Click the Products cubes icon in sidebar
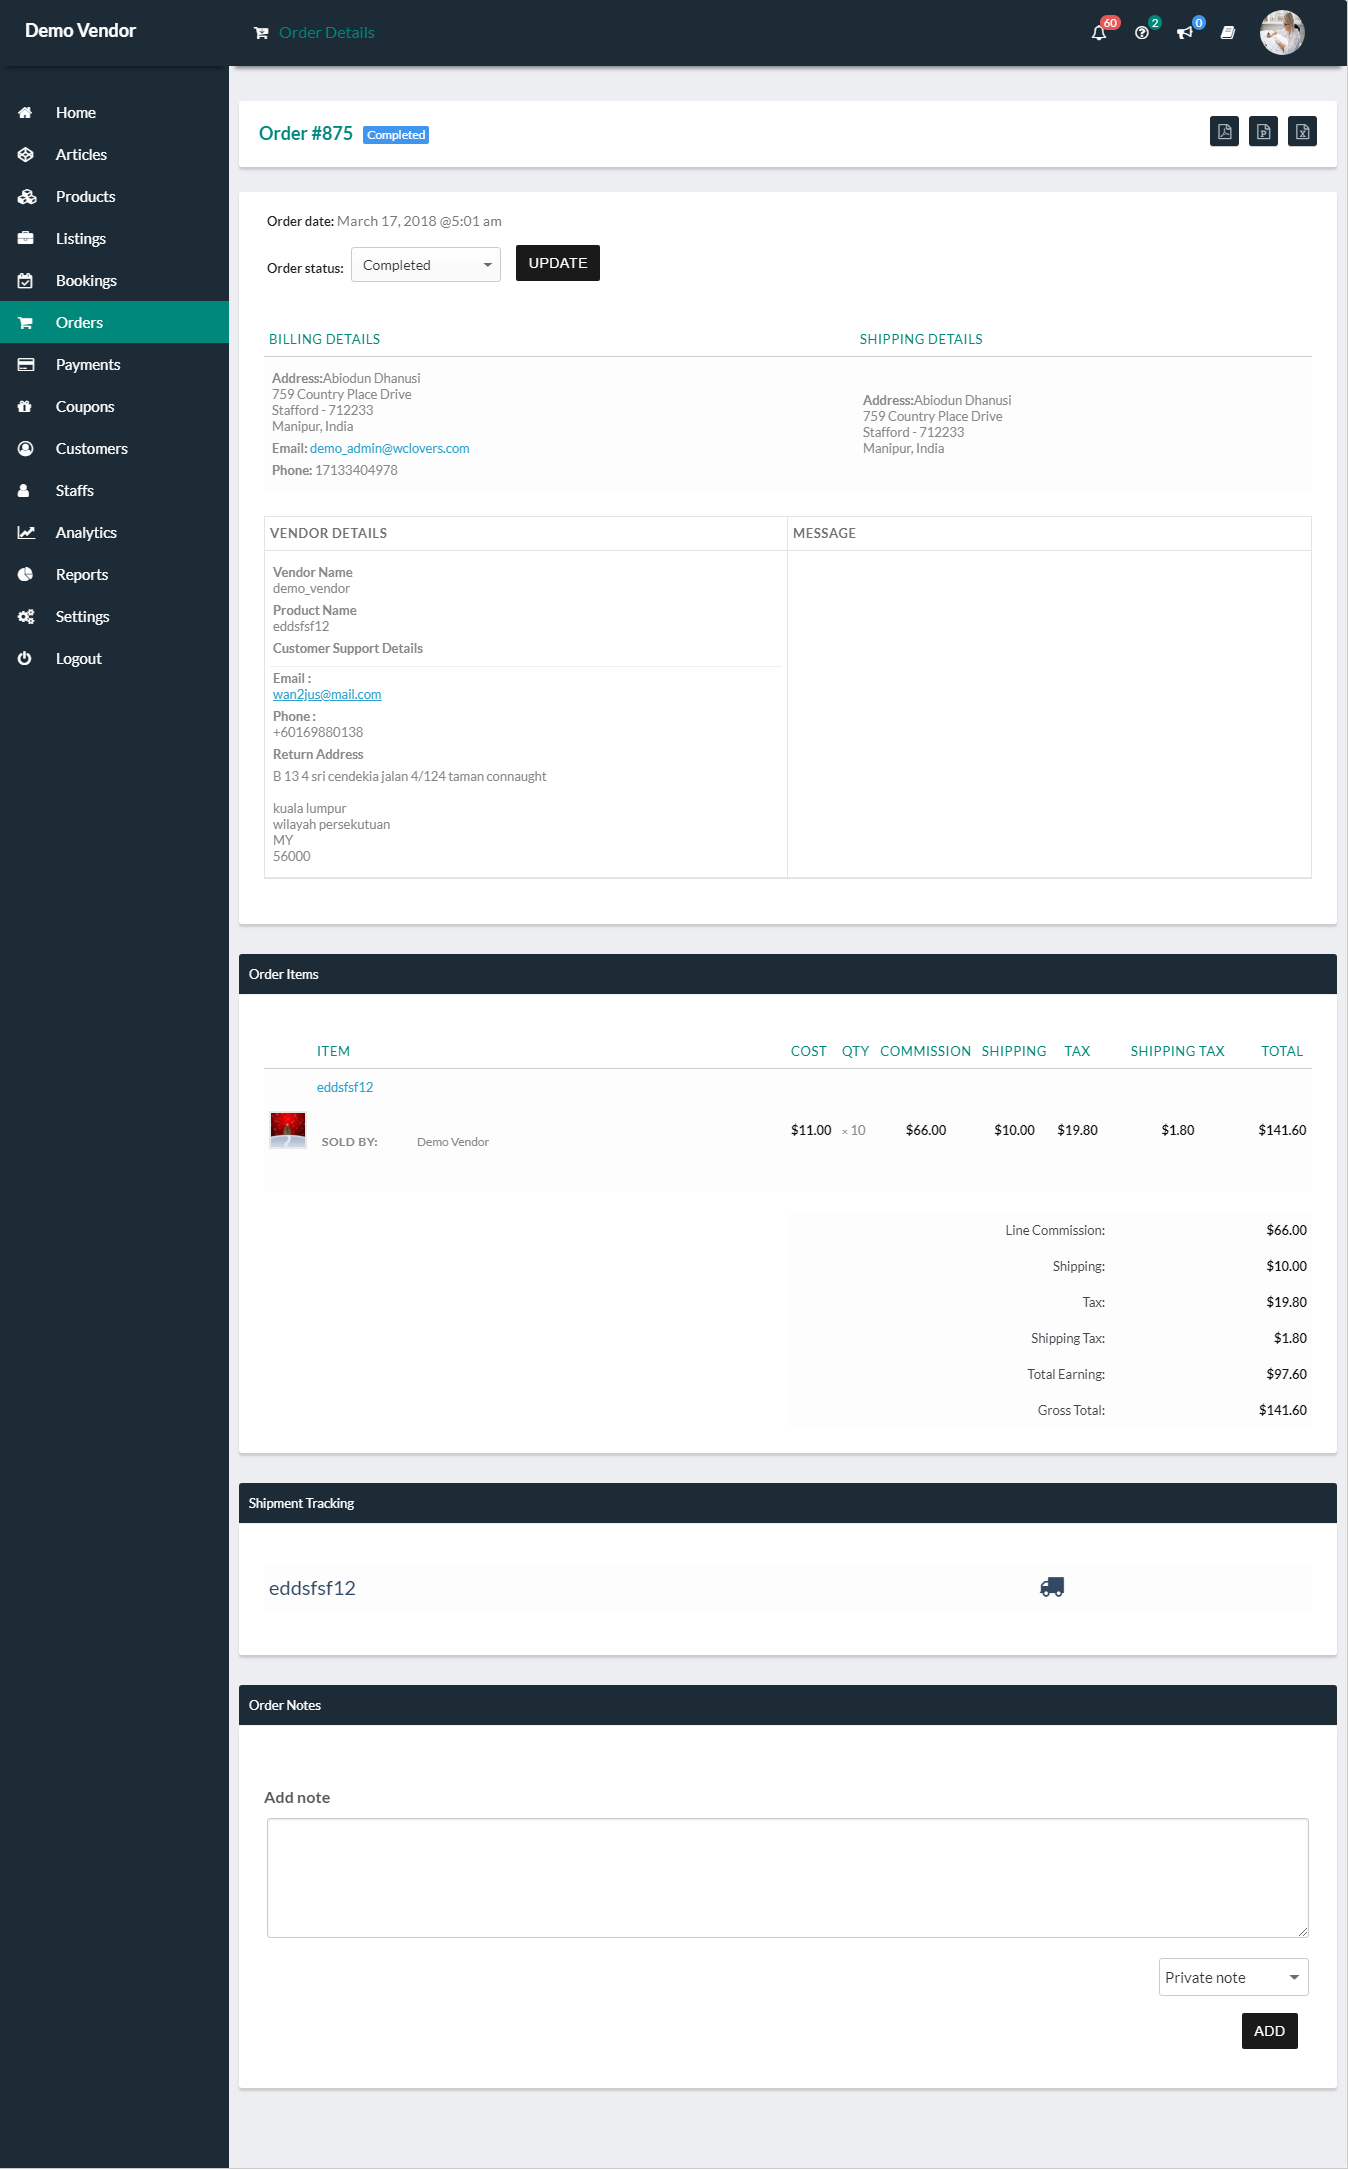The image size is (1348, 2170). click(26, 197)
